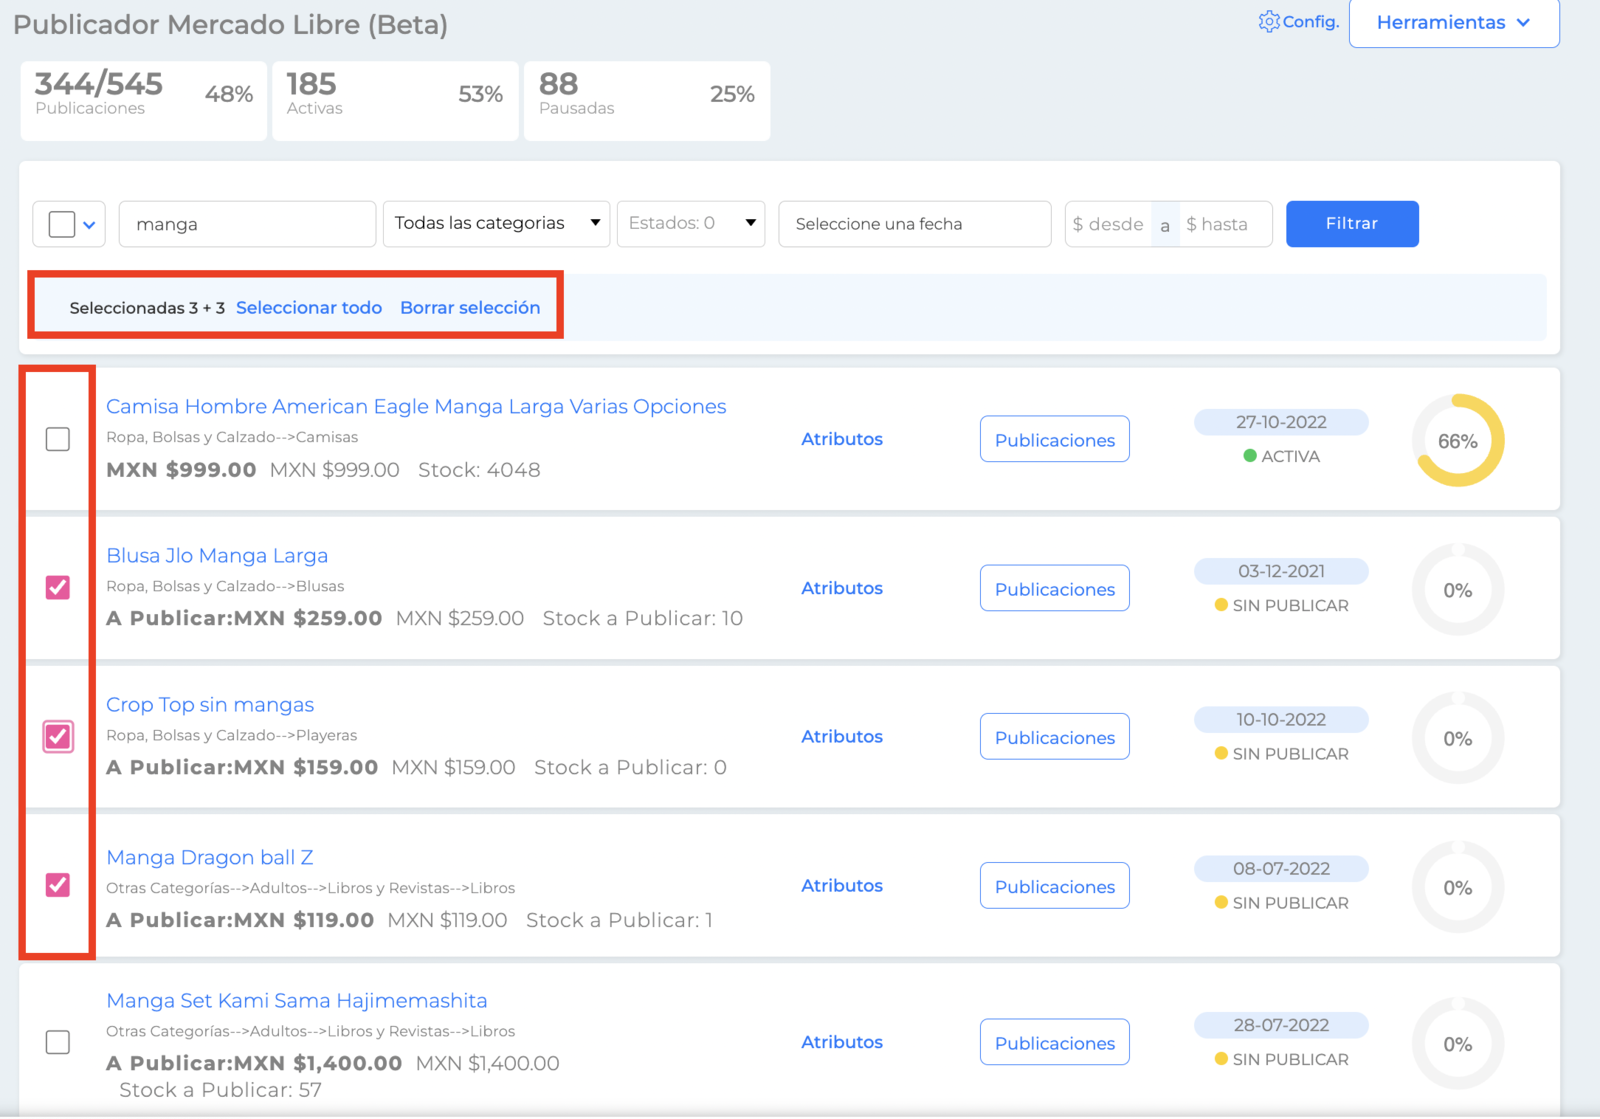The height and width of the screenshot is (1119, 1600).
Task: Uncheck the Blusa Jlo Manga Larga checkbox
Action: tap(58, 587)
